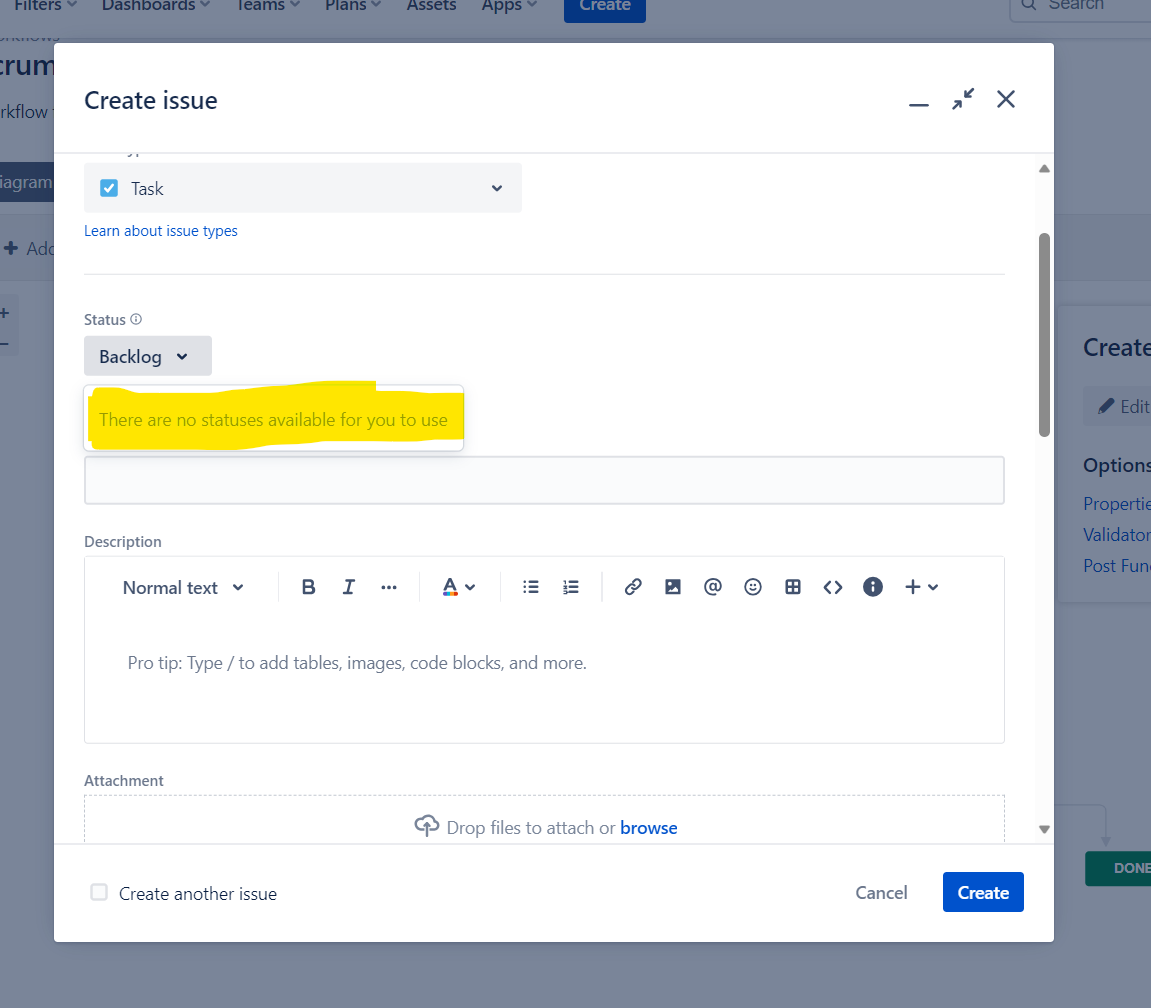Click the Cancel button
The height and width of the screenshot is (1008, 1151).
click(x=881, y=893)
